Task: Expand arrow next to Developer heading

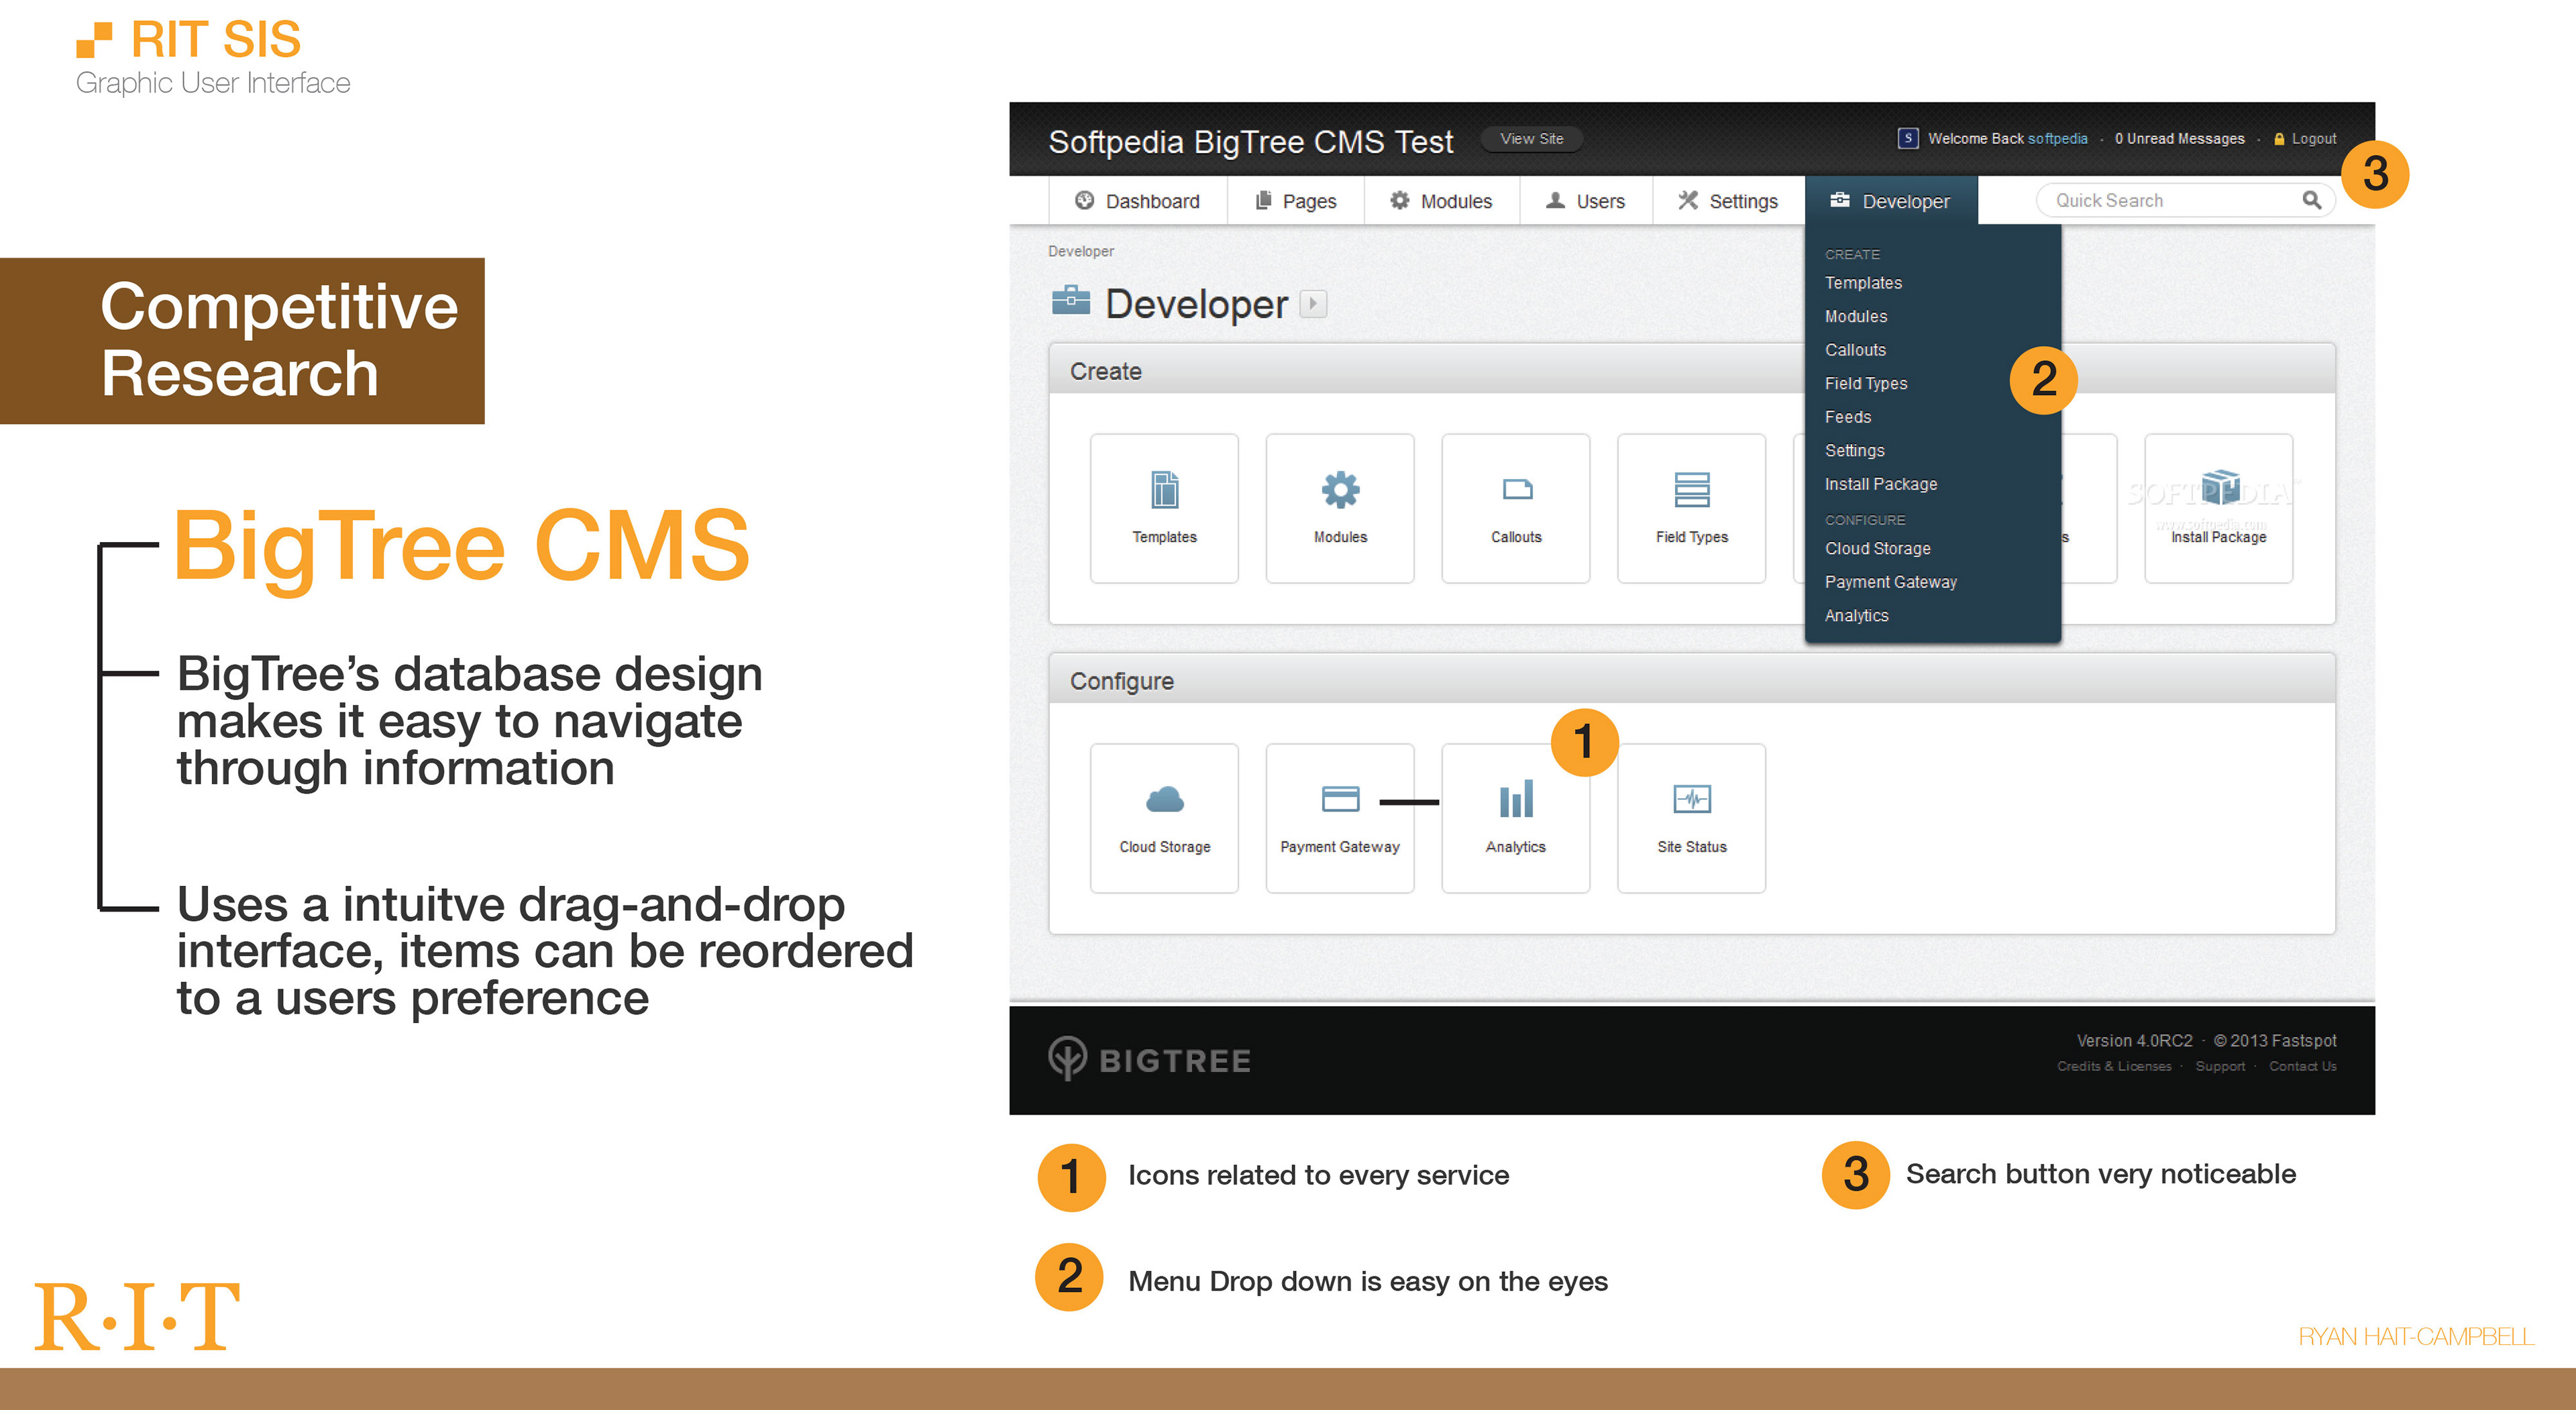Action: coord(1313,304)
